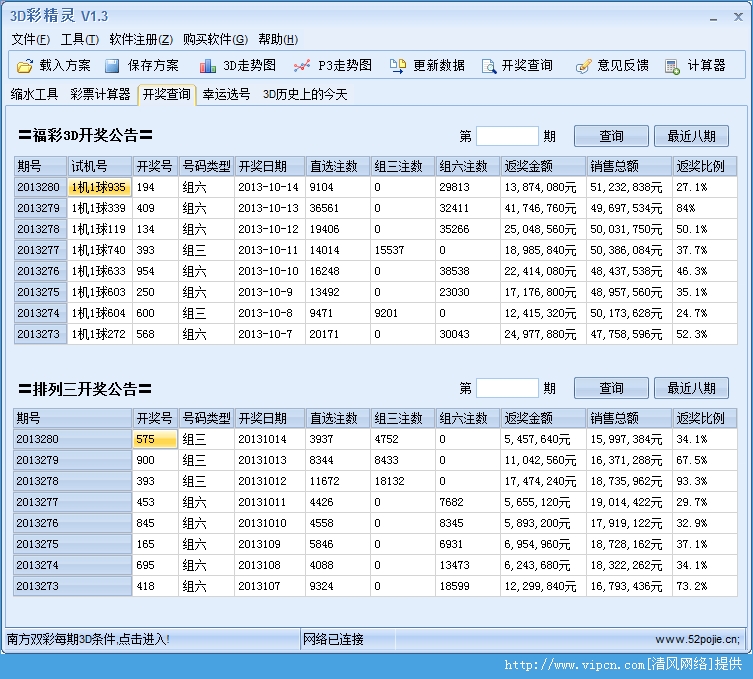Open the 3D历史上的今天 tab
This screenshot has width=753, height=679.
305,94
